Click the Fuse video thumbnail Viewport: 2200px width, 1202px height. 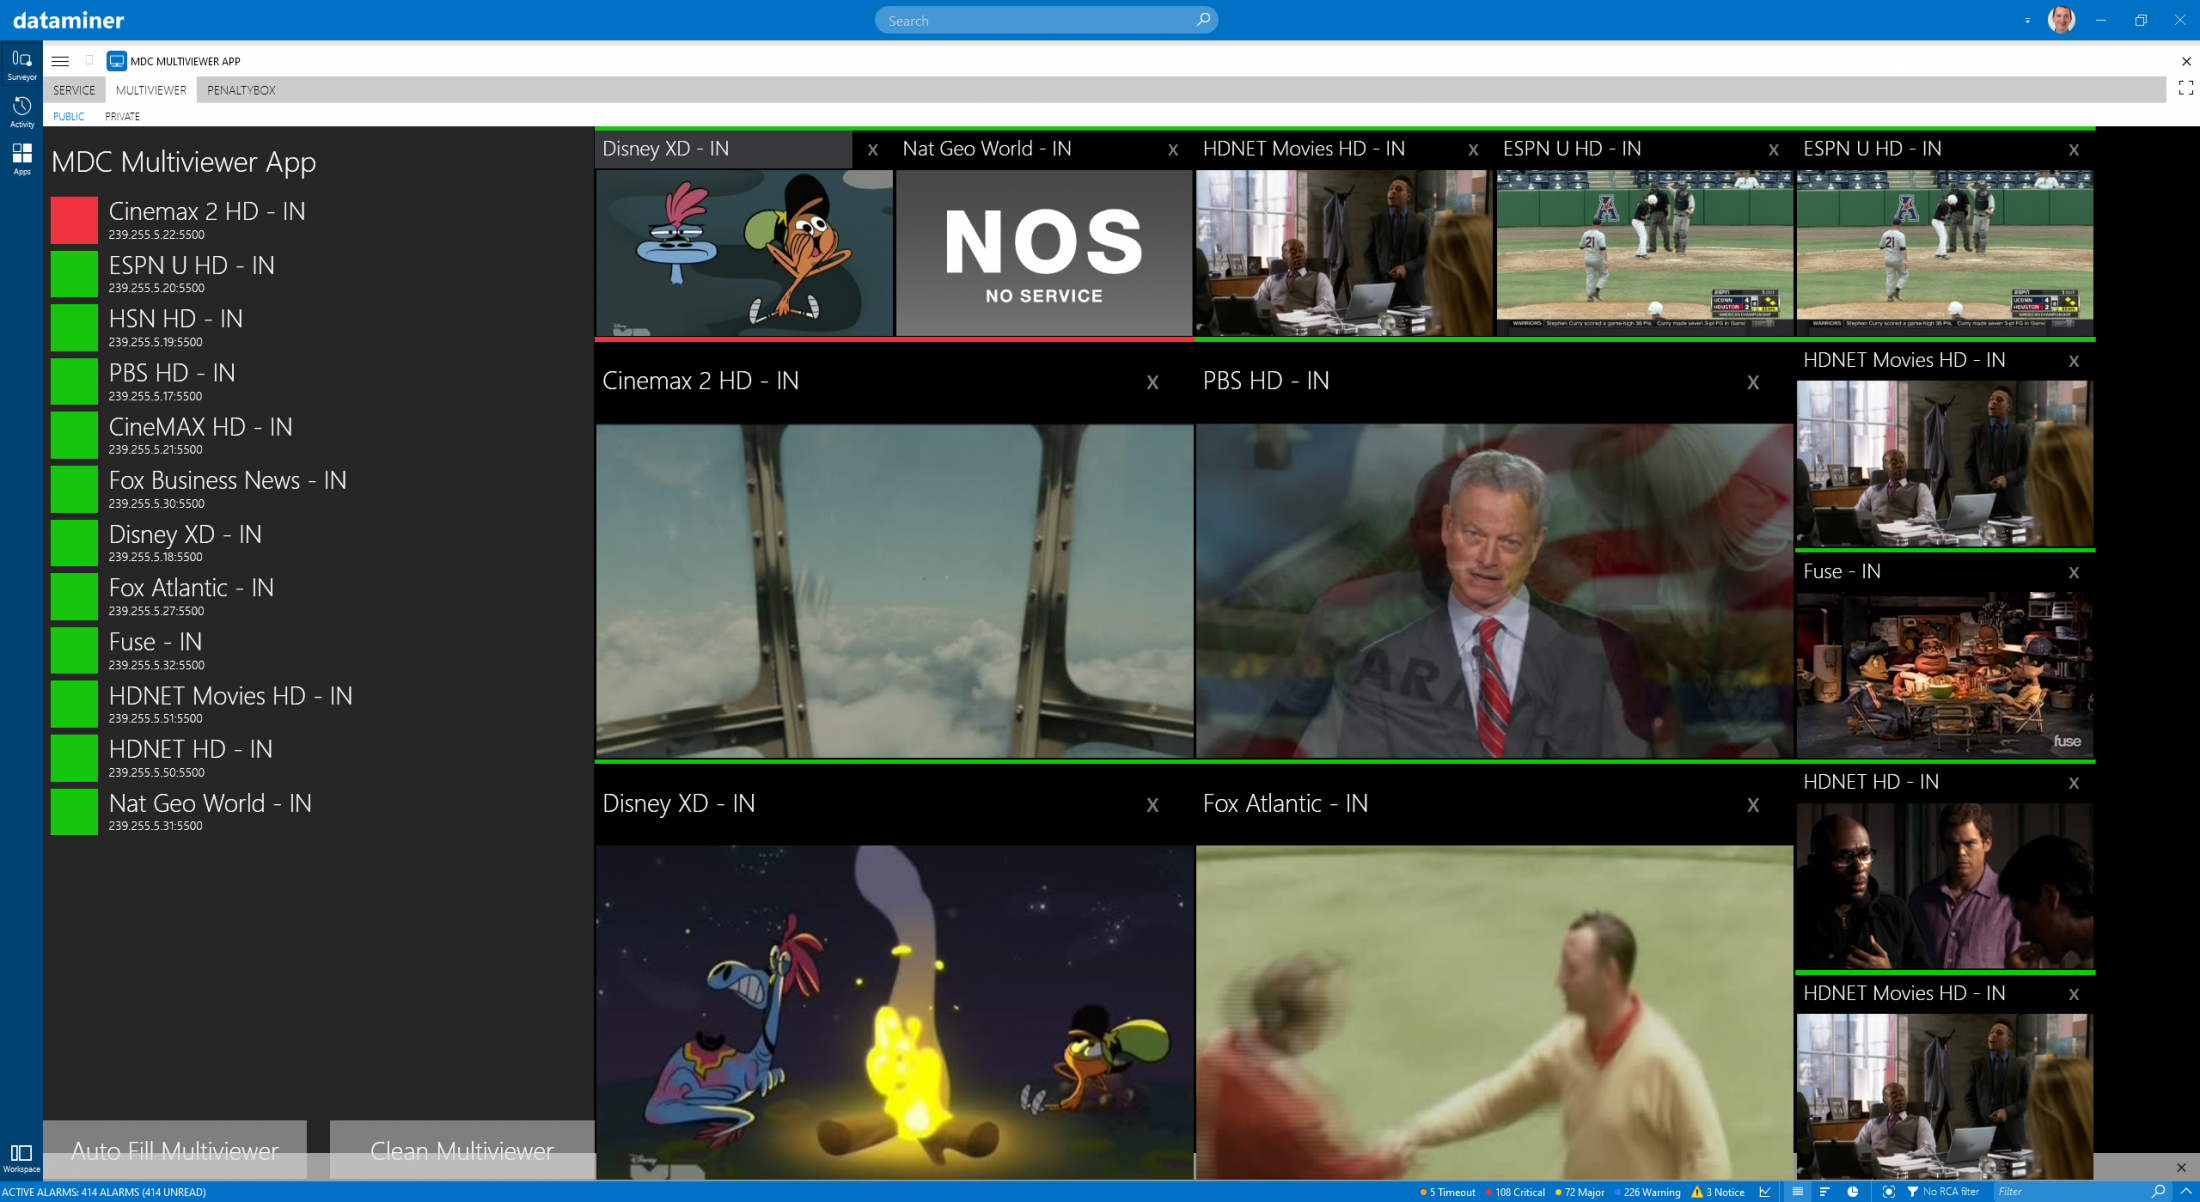1944,675
